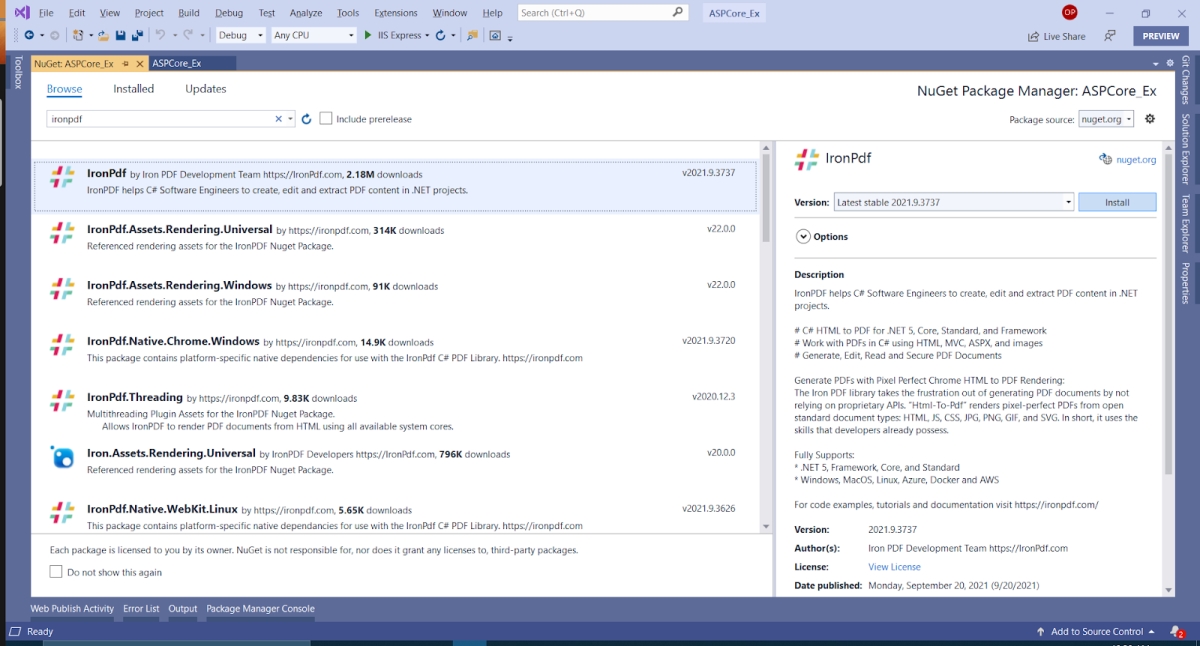
Task: Open the Error List tab
Action: point(141,609)
